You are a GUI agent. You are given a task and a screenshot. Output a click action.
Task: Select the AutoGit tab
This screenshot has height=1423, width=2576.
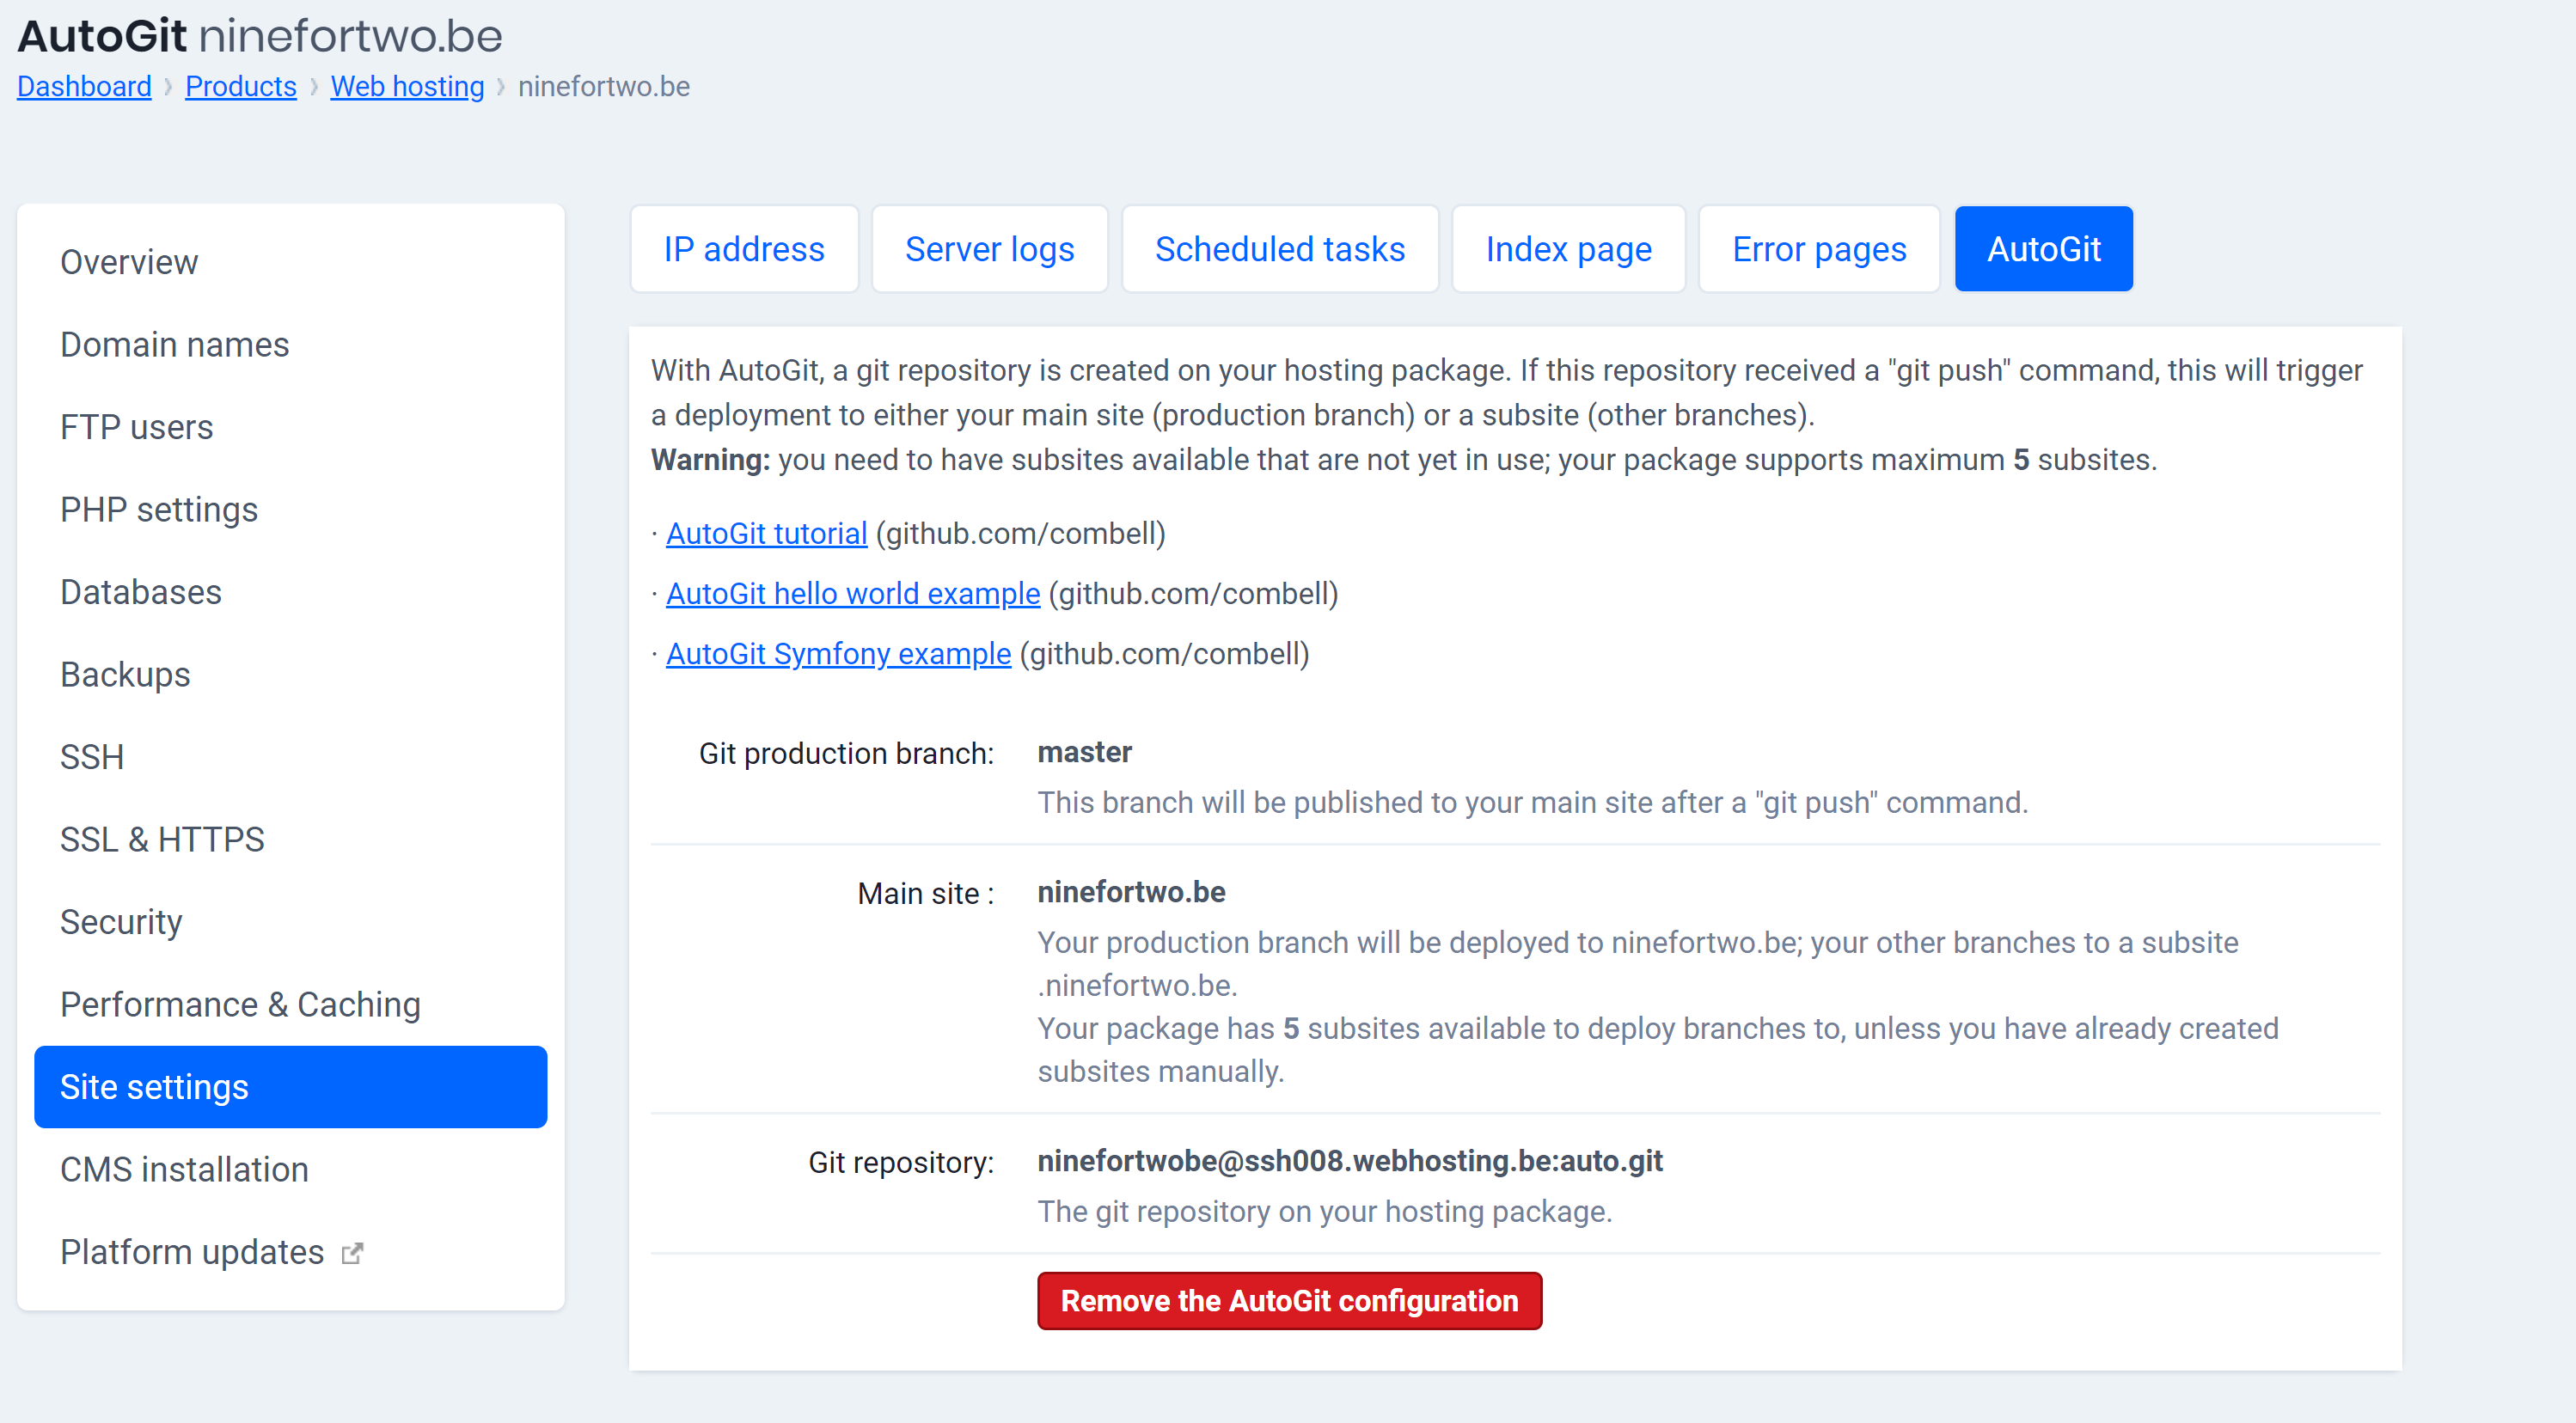[2043, 249]
